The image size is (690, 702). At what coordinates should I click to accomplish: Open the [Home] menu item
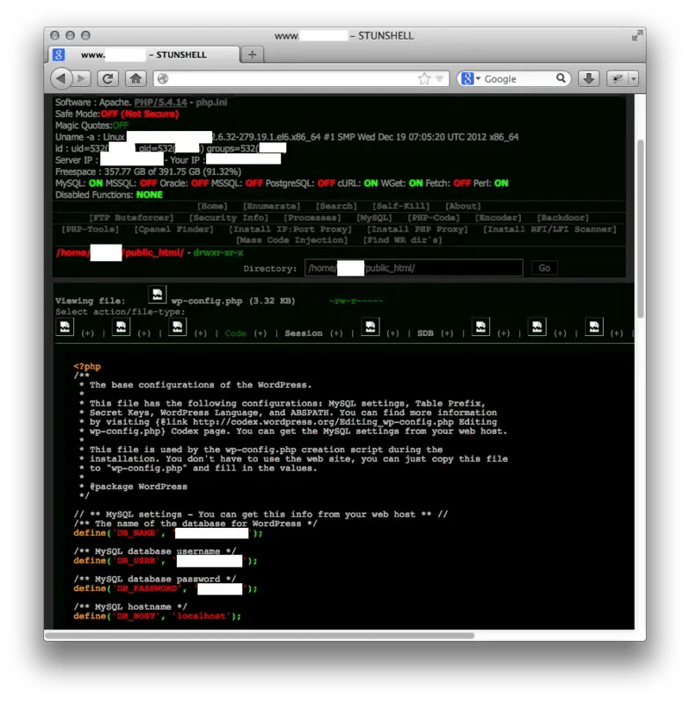pos(212,206)
